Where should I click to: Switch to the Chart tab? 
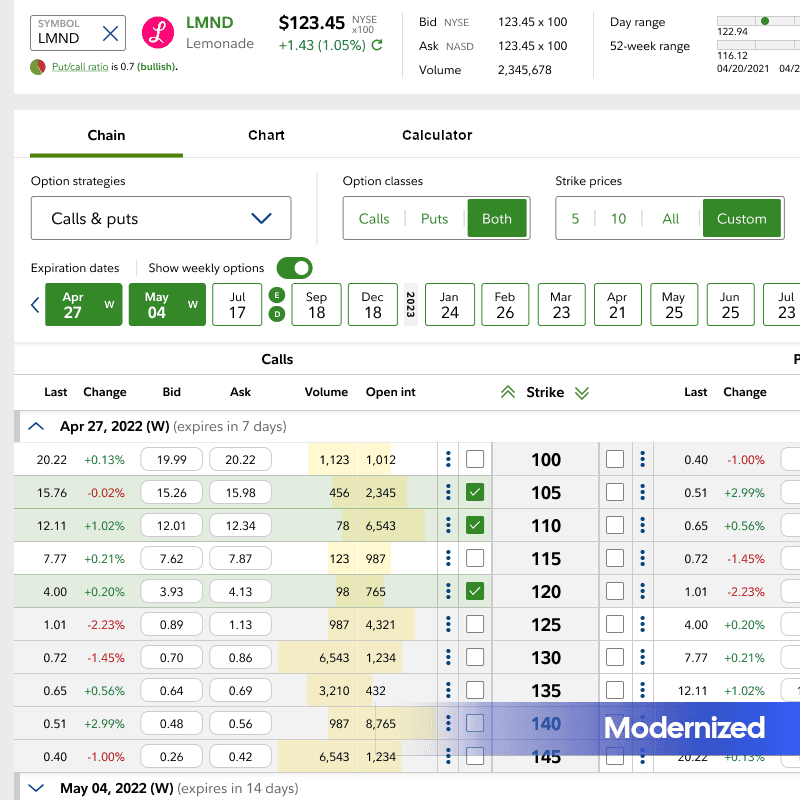click(x=266, y=135)
